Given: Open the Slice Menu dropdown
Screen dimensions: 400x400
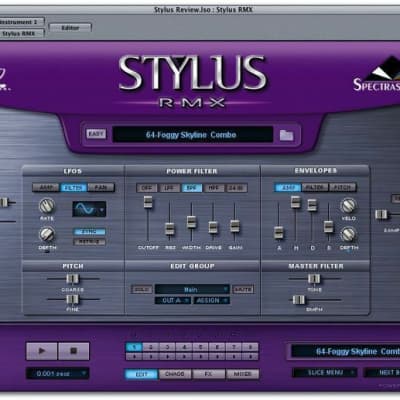Looking at the screenshot, I should 324,372.
